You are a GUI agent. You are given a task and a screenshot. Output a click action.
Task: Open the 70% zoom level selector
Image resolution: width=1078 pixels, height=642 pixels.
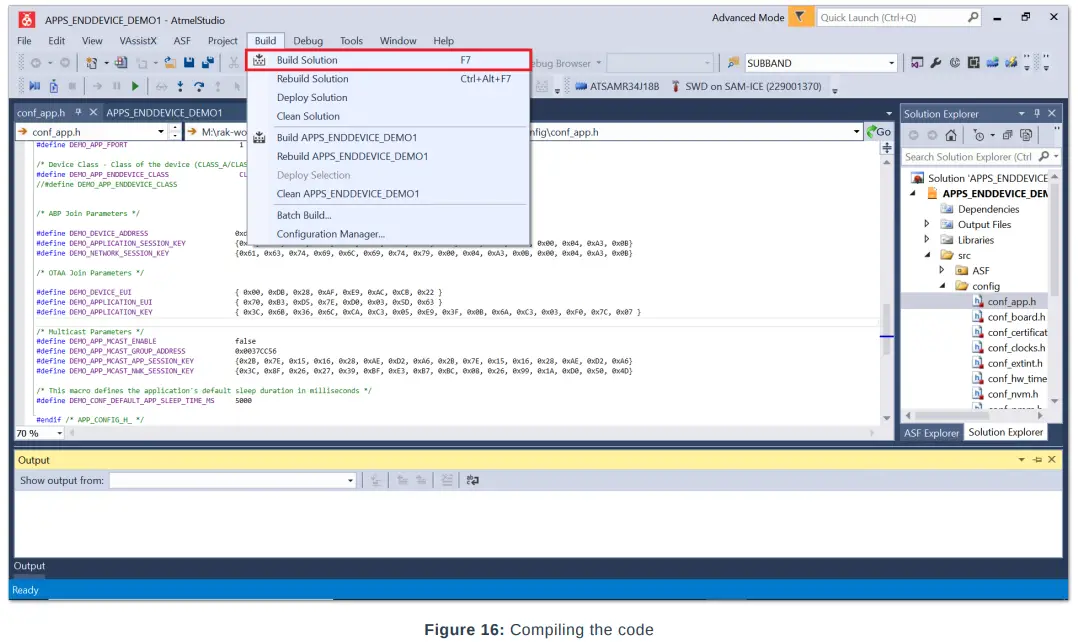(x=38, y=433)
